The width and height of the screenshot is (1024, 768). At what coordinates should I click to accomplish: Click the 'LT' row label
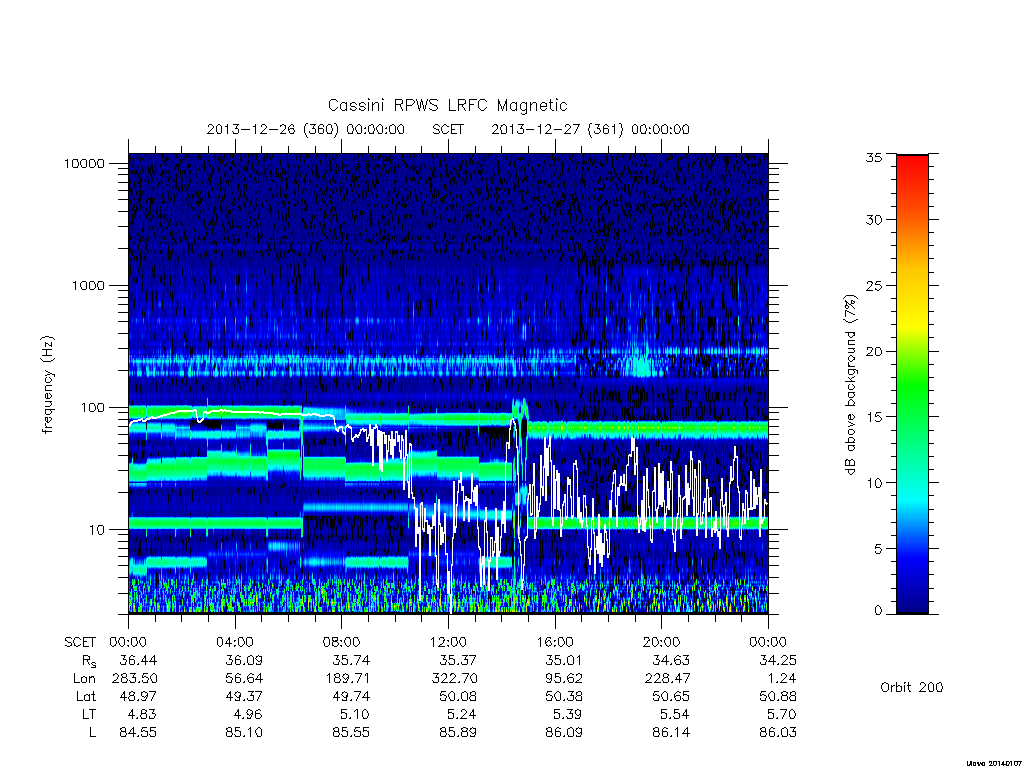click(89, 714)
